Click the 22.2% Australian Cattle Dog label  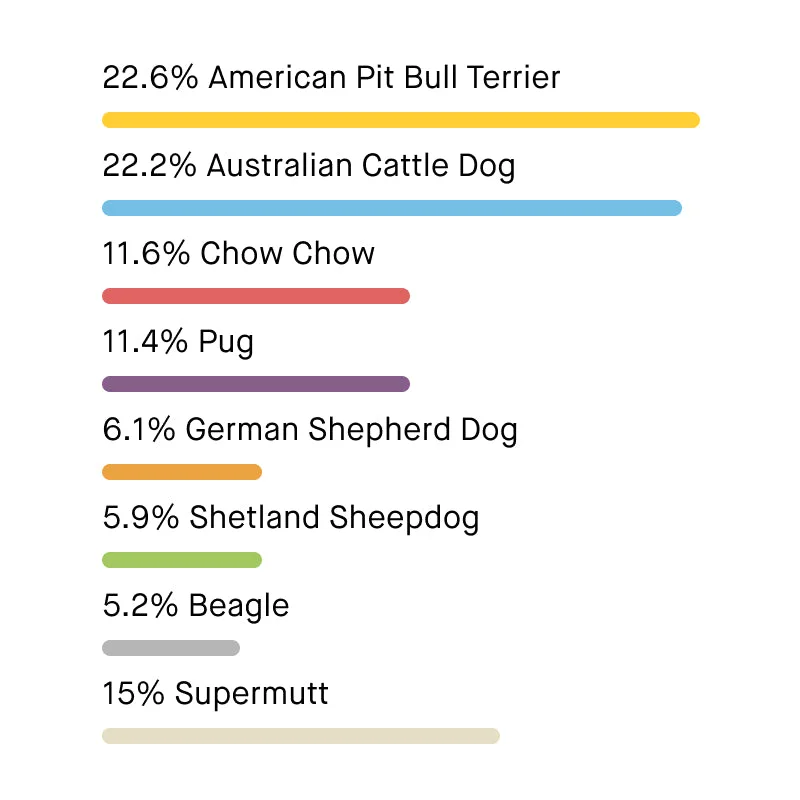coord(309,166)
